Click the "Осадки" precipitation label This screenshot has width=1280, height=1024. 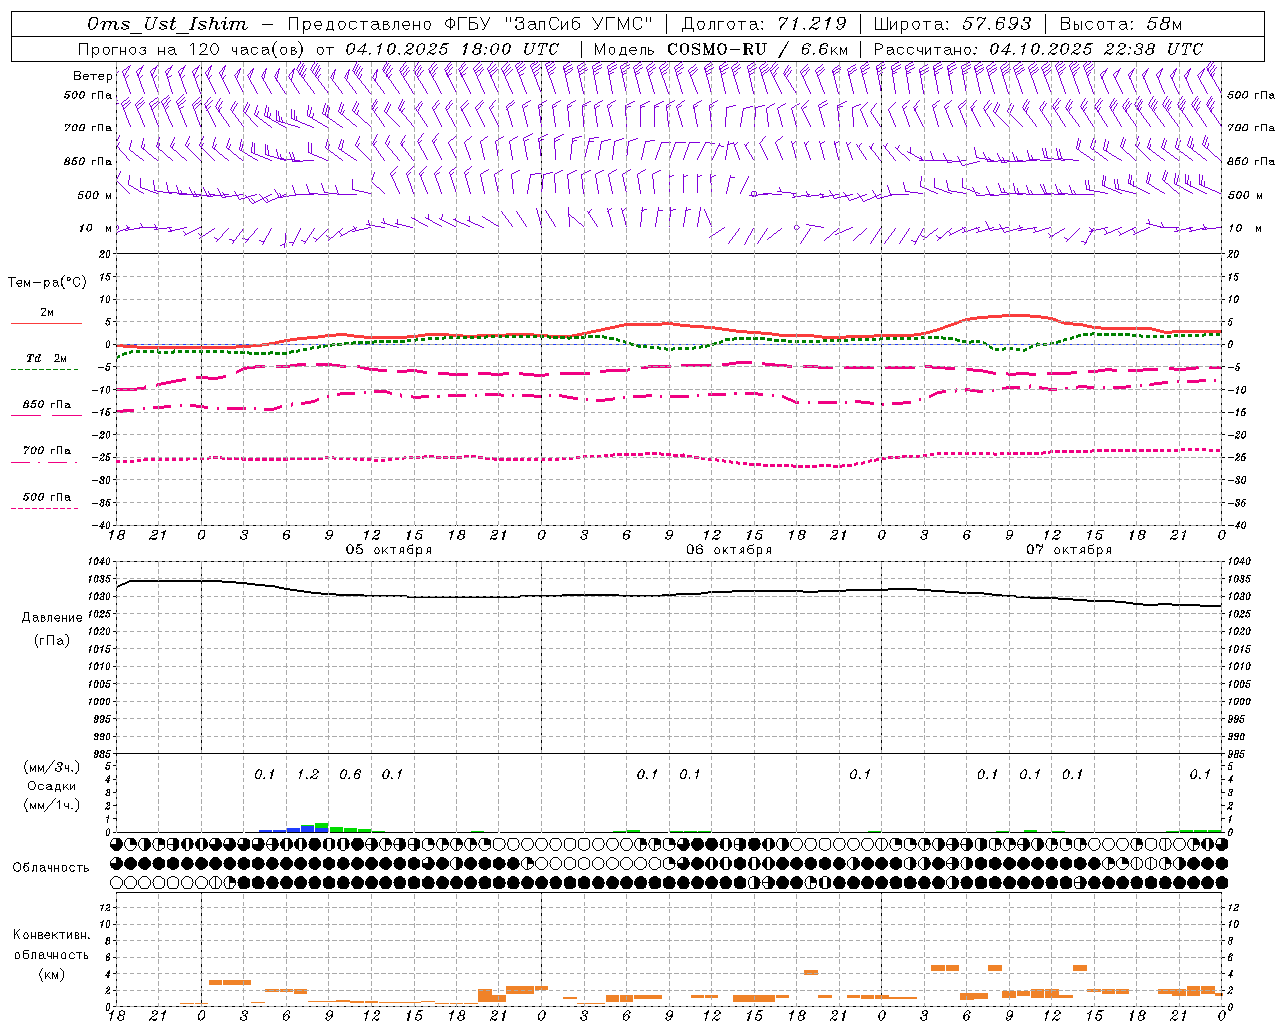[x=51, y=786]
